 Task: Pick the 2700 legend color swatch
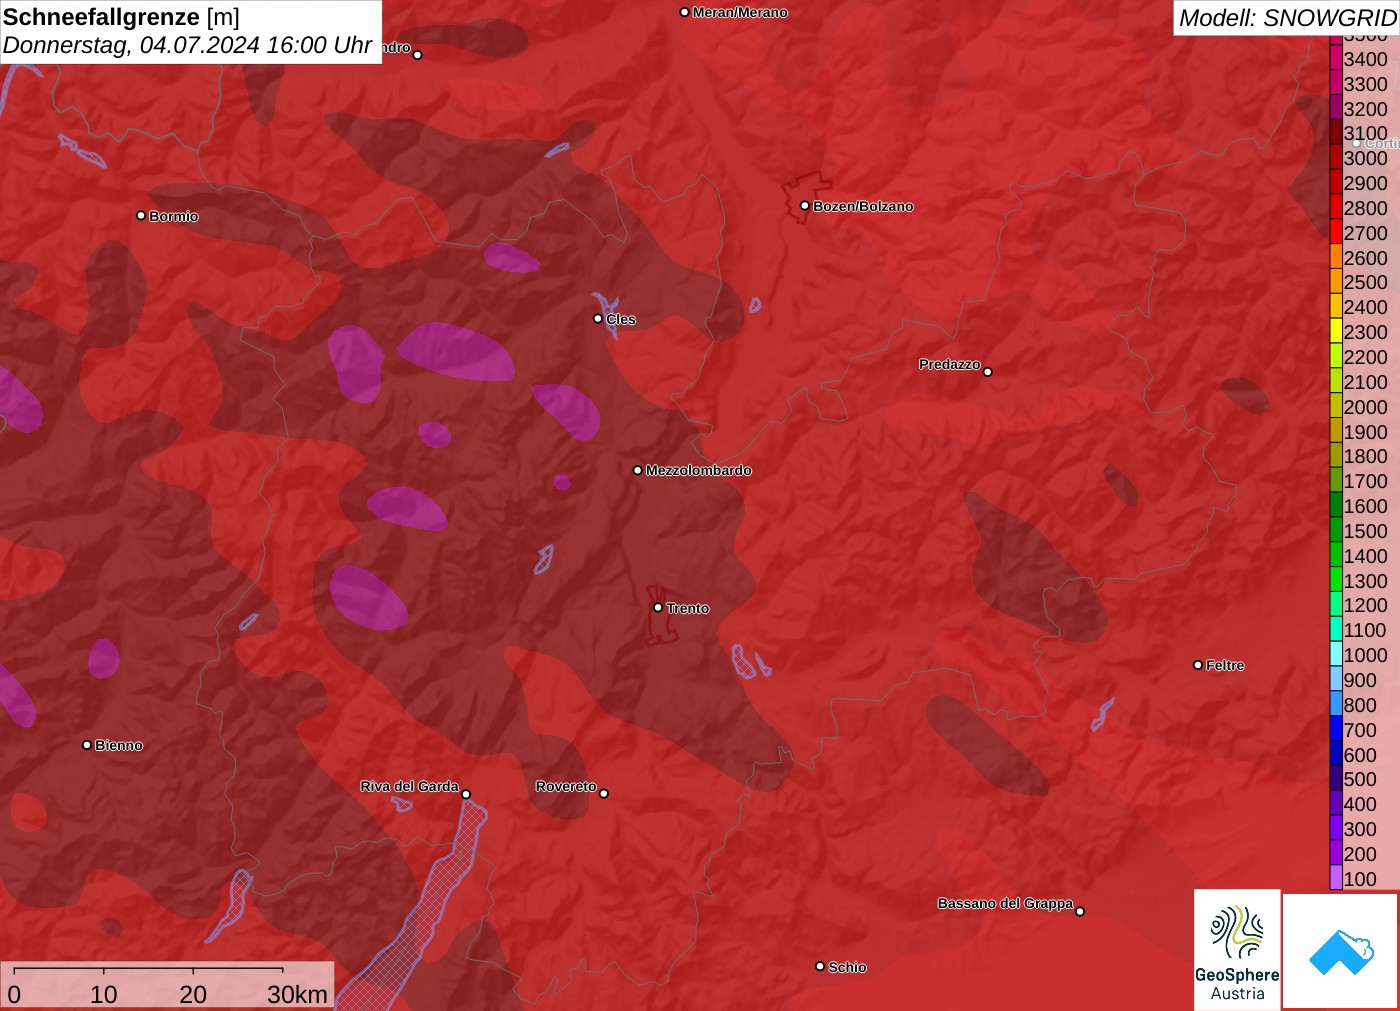point(1336,232)
